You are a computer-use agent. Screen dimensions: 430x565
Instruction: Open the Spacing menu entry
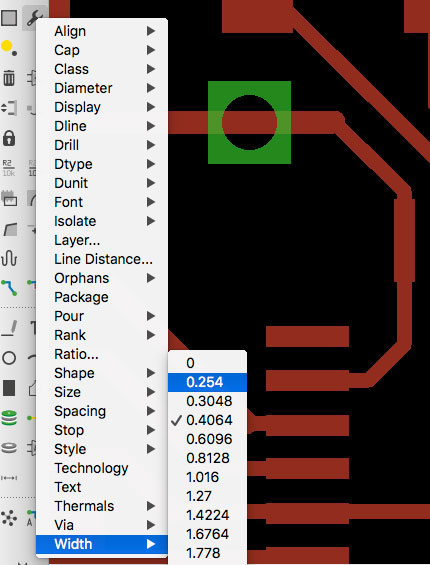[102, 411]
